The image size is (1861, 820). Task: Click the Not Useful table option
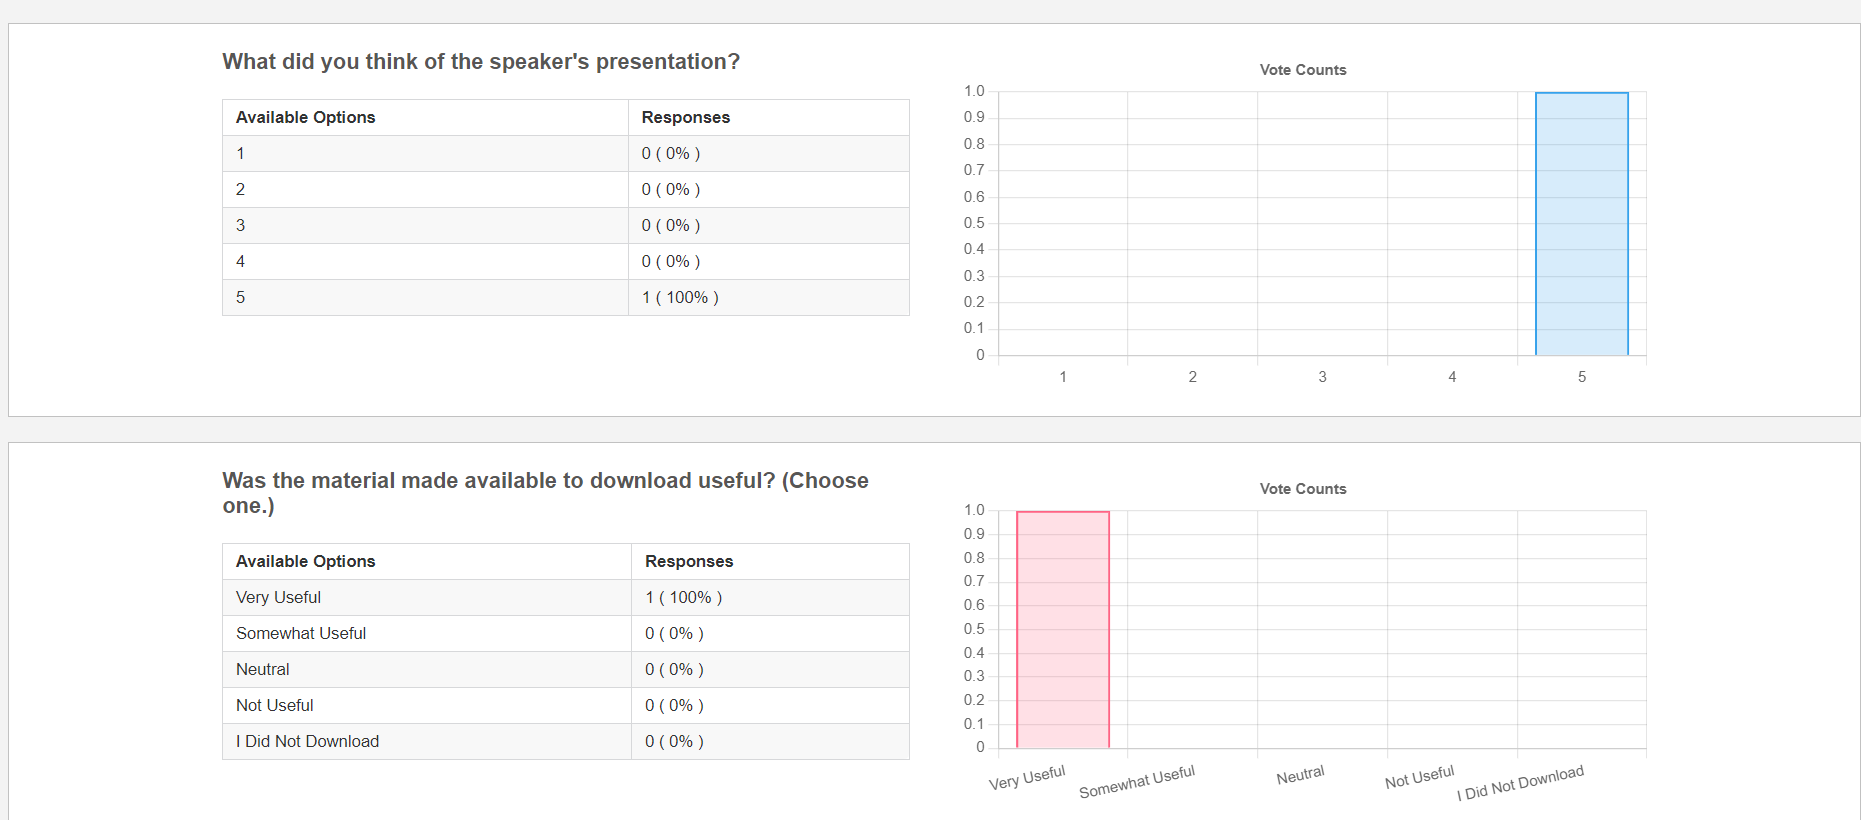pos(275,706)
